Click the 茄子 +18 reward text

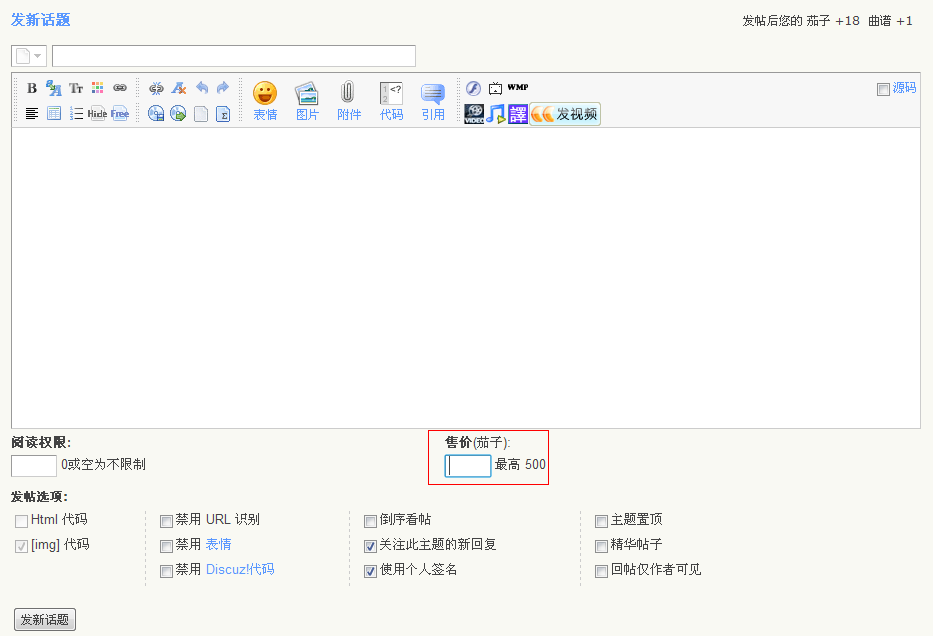833,21
